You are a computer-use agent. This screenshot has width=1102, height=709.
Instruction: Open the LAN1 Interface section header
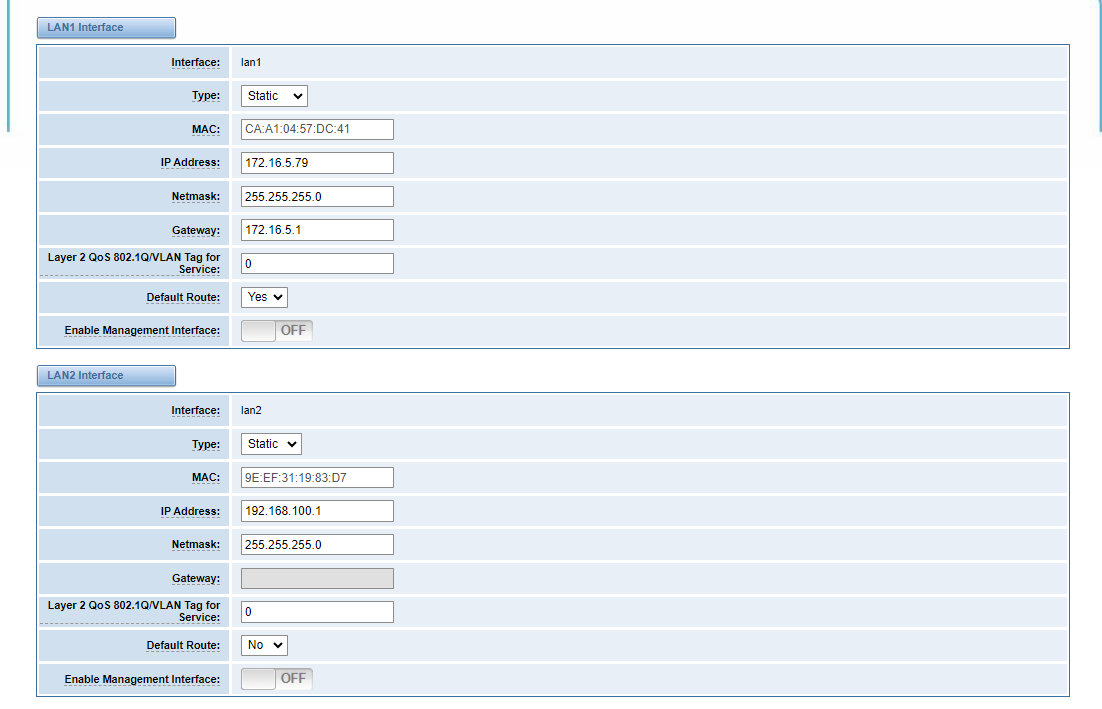[x=106, y=27]
